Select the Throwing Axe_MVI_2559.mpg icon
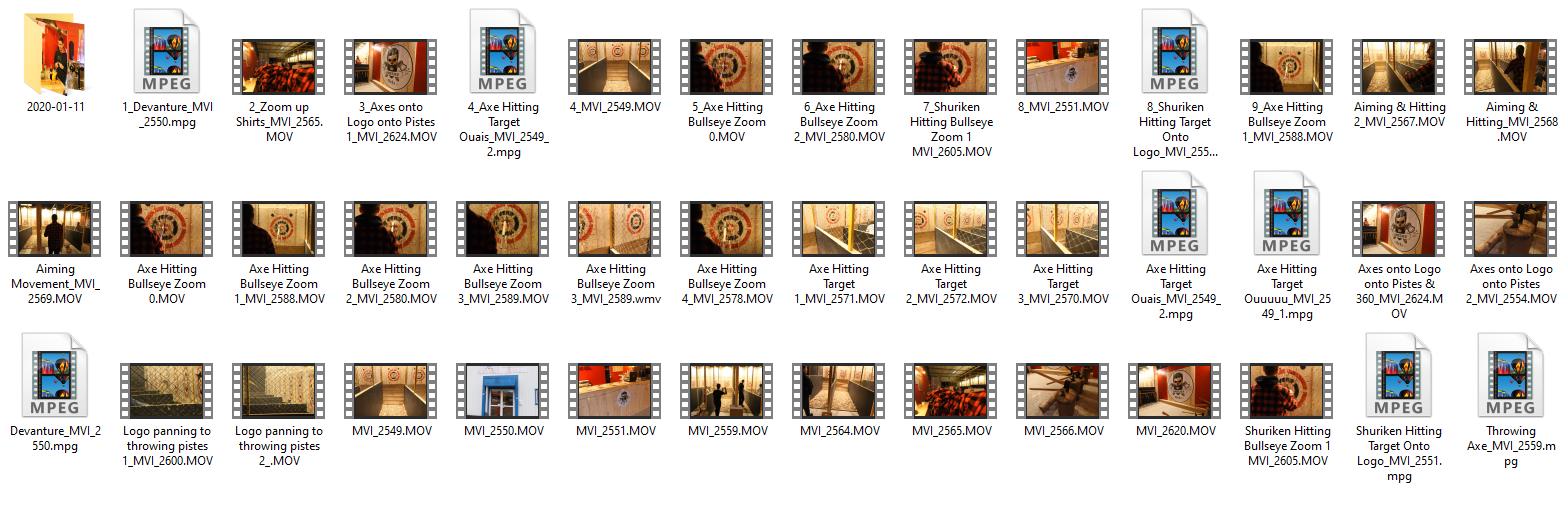Image resolution: width=1568 pixels, height=517 pixels. (1511, 376)
